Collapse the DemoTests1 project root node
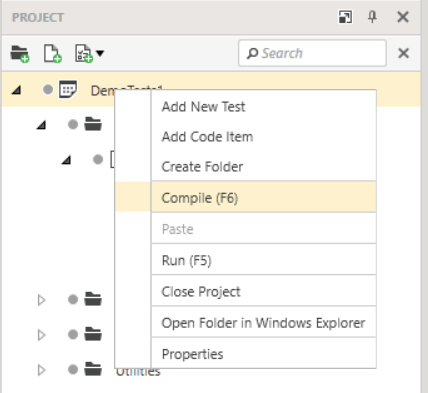 click(x=16, y=90)
